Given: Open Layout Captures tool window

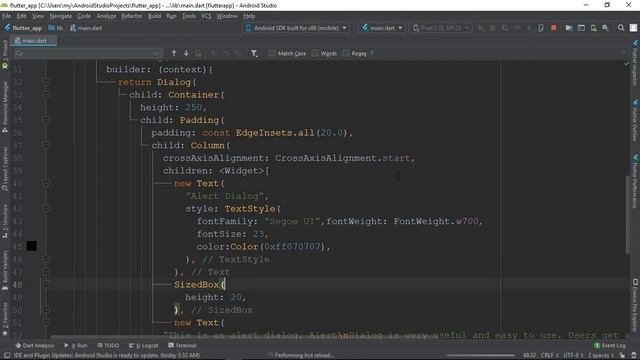Looking at the screenshot, I should tap(5, 169).
